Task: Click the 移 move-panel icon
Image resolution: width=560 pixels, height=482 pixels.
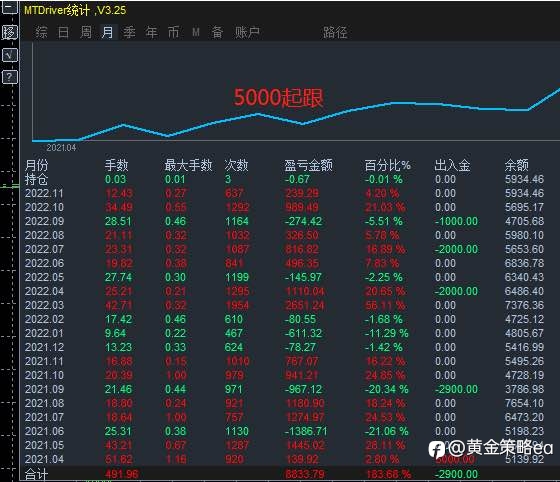Action: pyautogui.click(x=10, y=32)
